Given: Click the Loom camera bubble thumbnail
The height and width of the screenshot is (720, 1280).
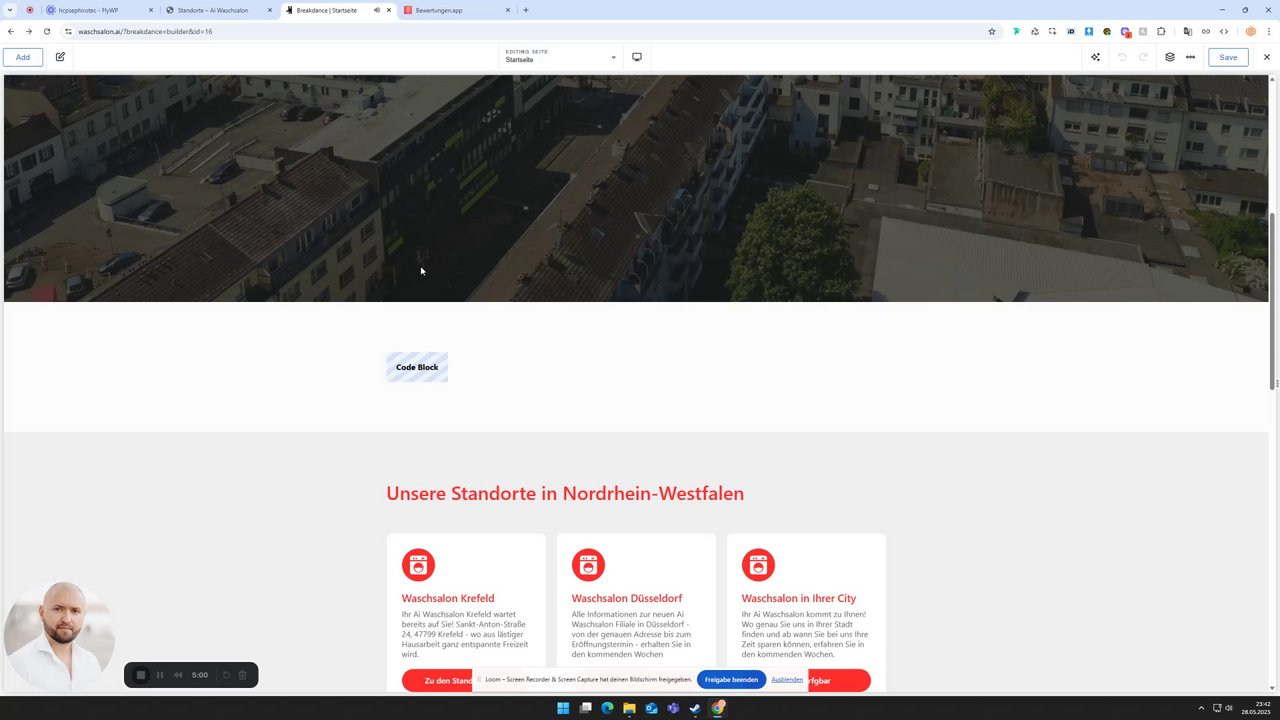Looking at the screenshot, I should pyautogui.click(x=59, y=636).
